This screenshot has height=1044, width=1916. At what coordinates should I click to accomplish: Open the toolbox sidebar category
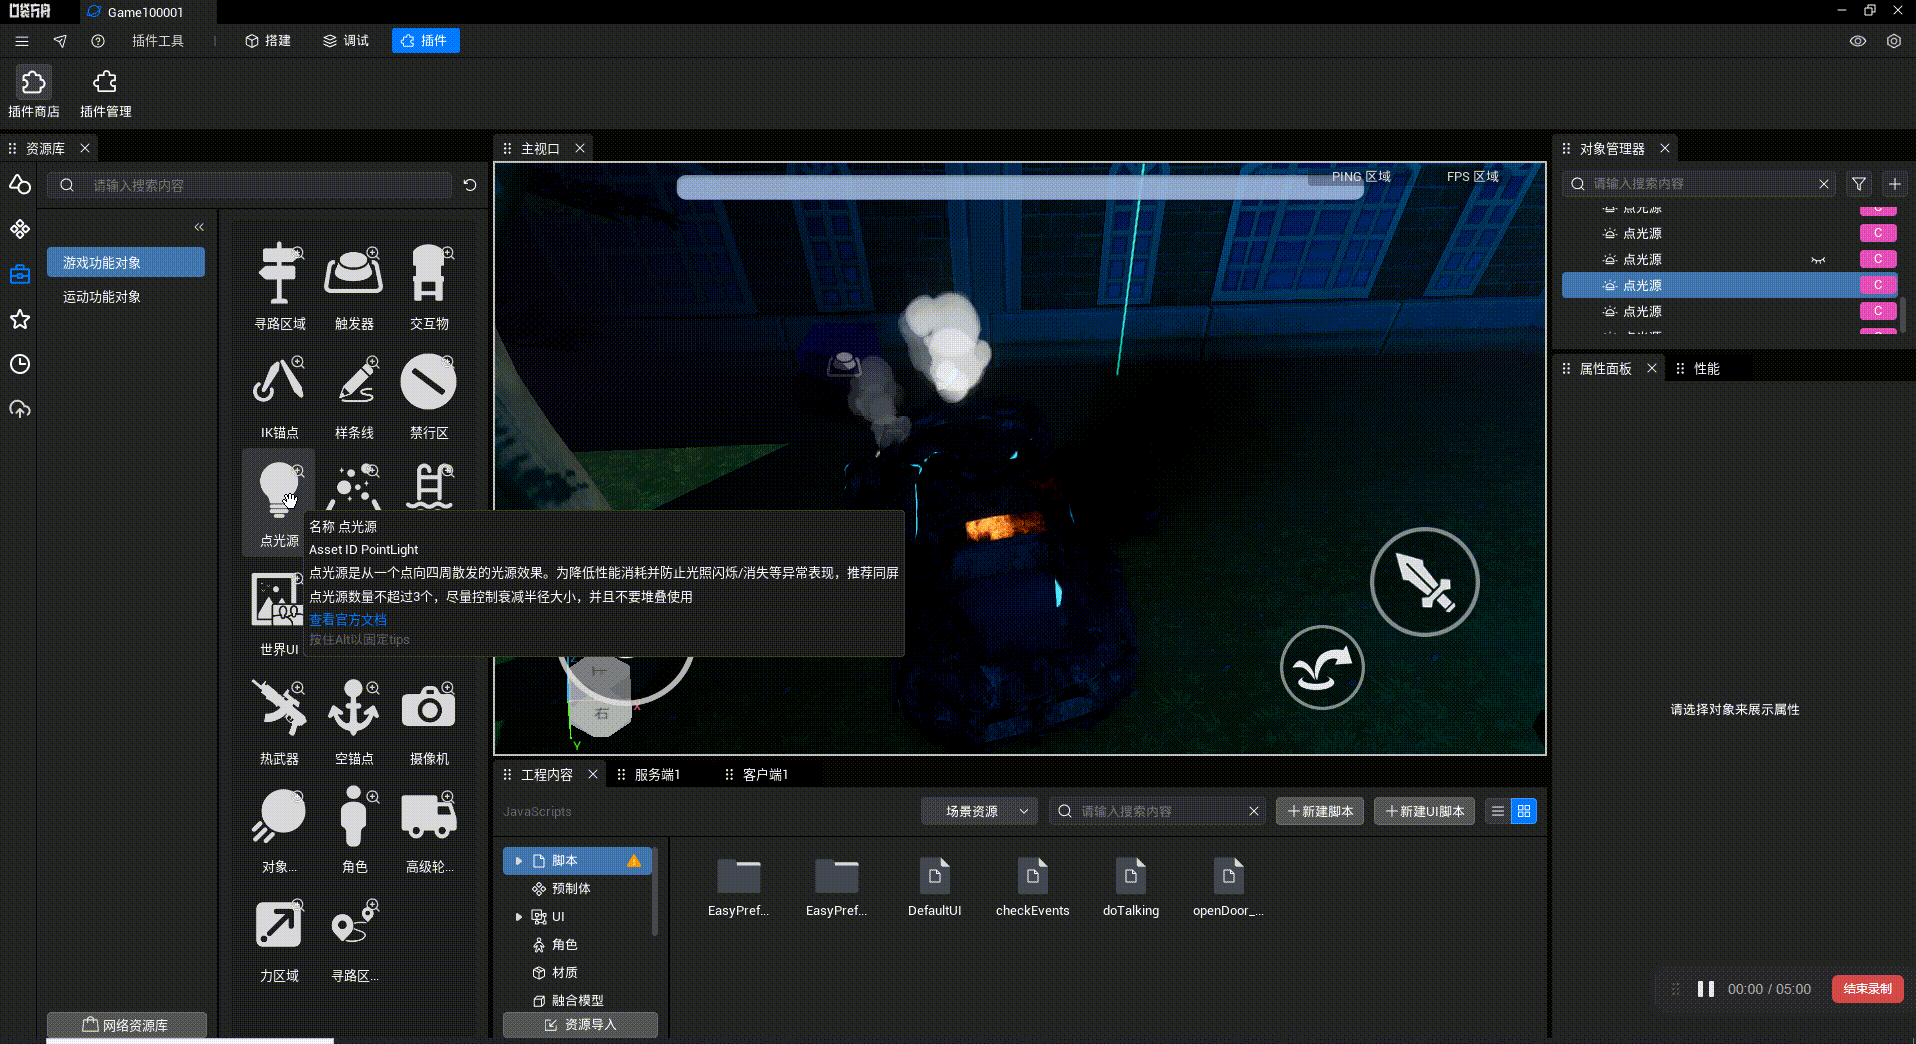20,274
